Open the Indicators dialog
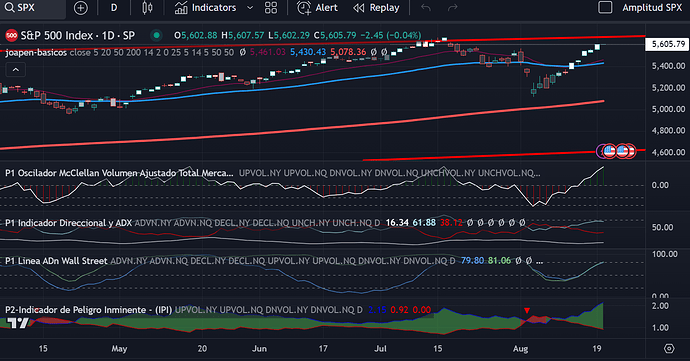 tap(205, 8)
